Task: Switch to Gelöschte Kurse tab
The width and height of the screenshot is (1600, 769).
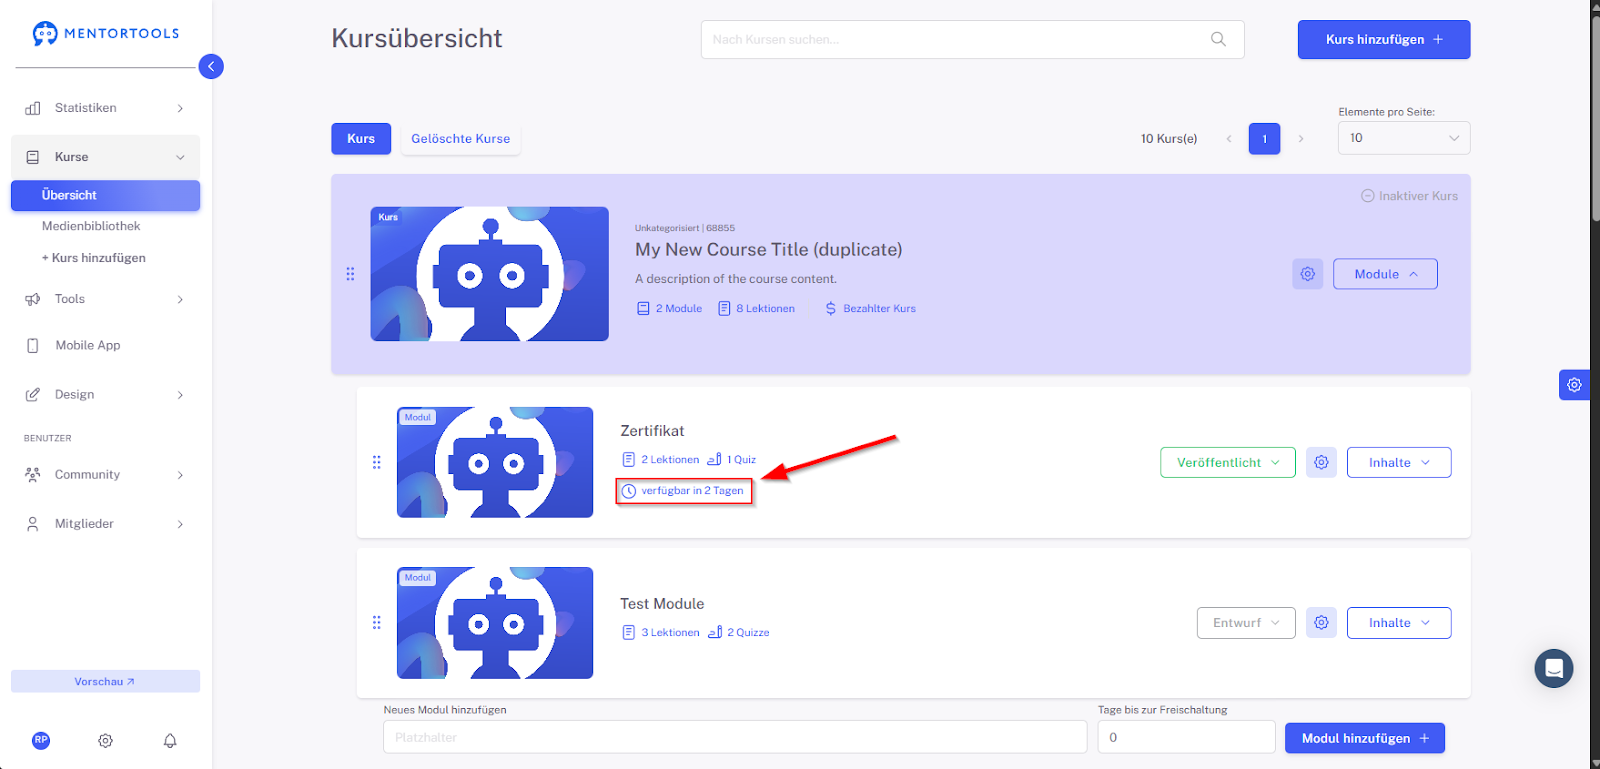Action: click(x=461, y=139)
